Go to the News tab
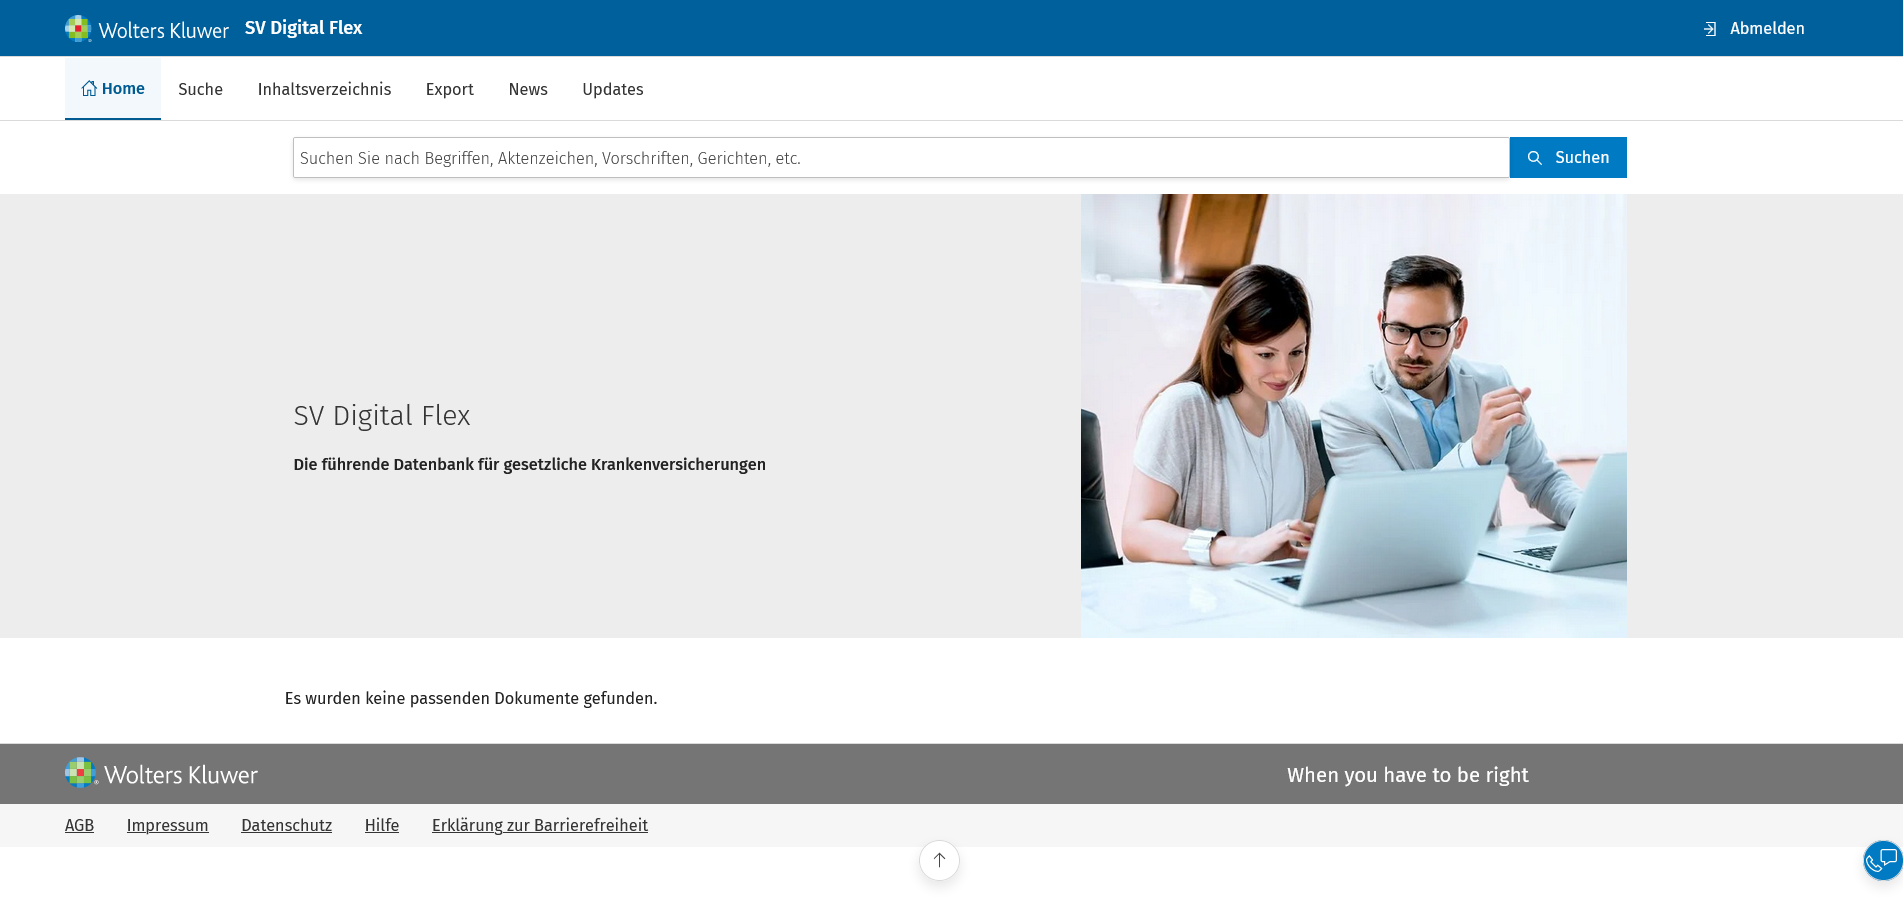 [528, 89]
